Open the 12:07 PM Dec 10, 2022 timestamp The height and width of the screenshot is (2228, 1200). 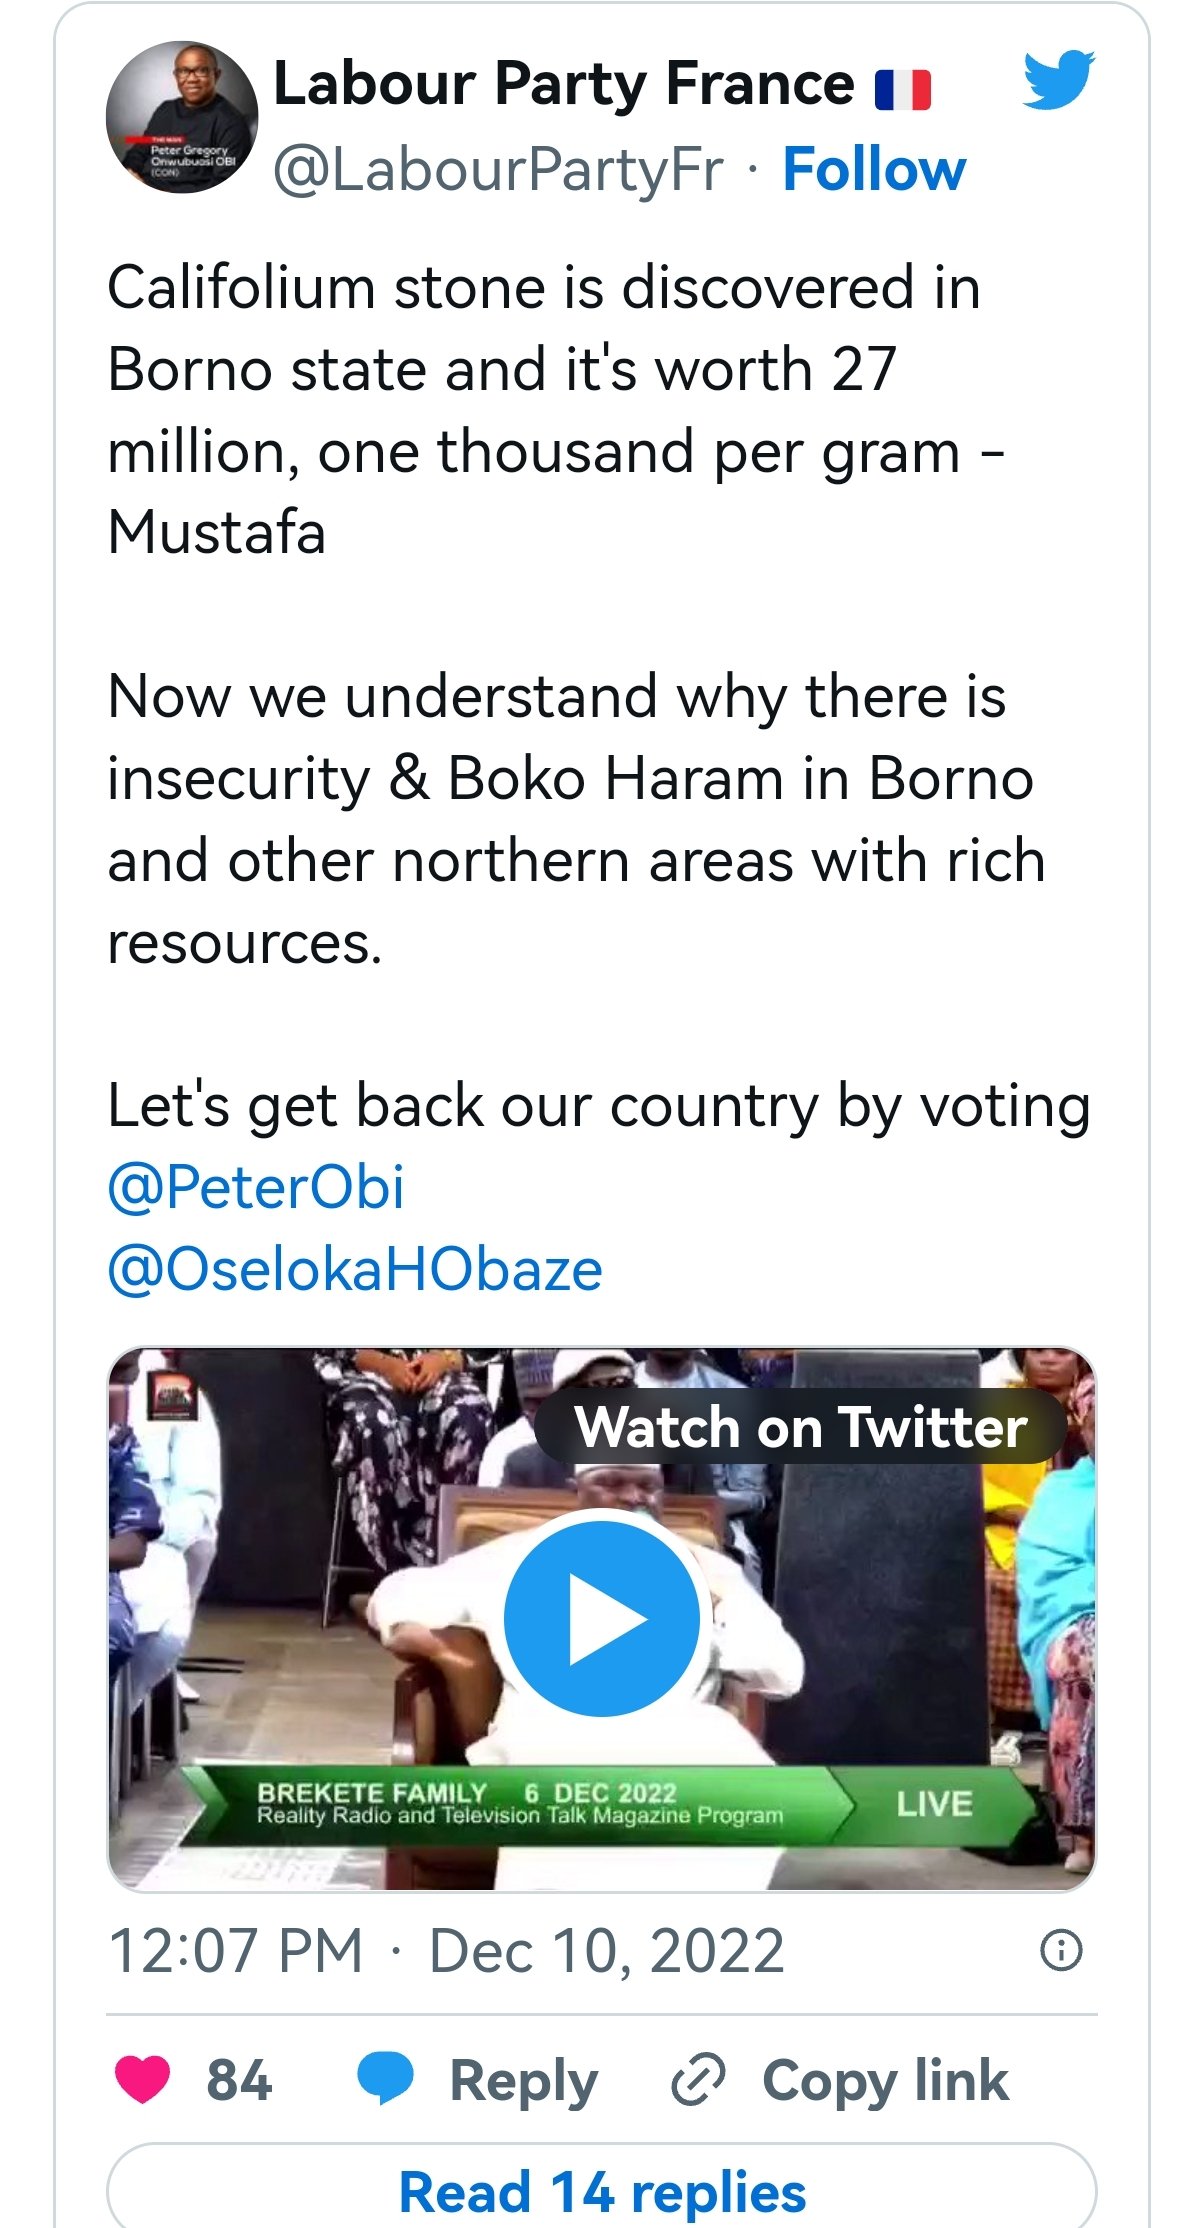(446, 1950)
